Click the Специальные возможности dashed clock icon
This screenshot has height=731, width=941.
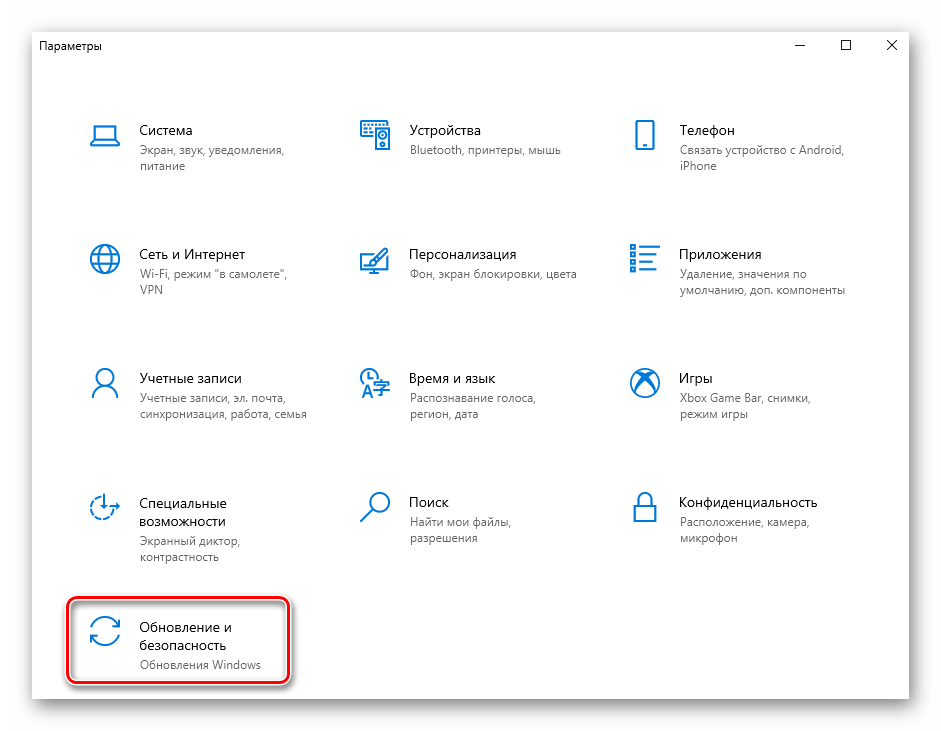click(x=105, y=507)
